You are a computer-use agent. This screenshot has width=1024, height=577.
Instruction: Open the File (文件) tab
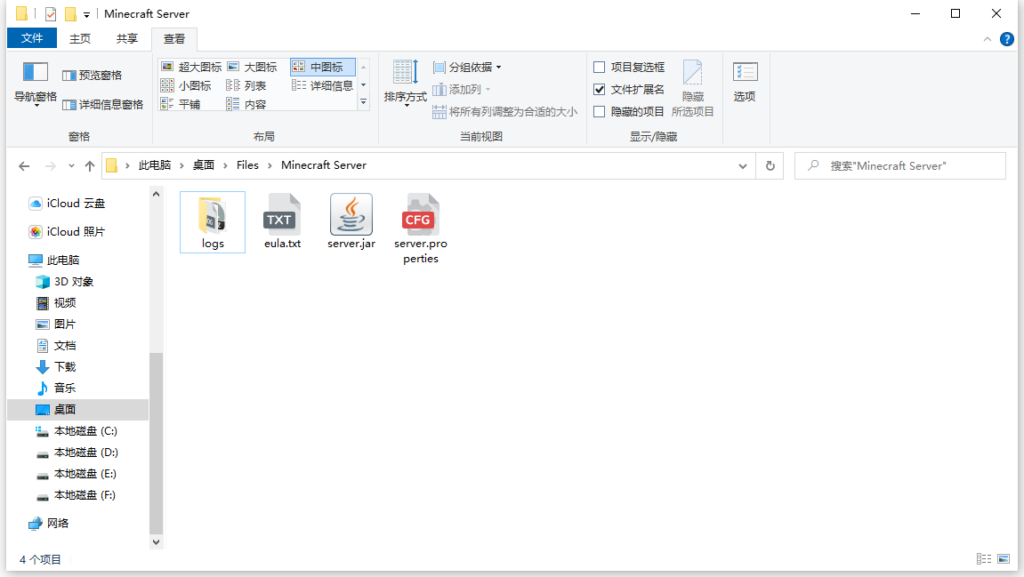click(x=32, y=39)
